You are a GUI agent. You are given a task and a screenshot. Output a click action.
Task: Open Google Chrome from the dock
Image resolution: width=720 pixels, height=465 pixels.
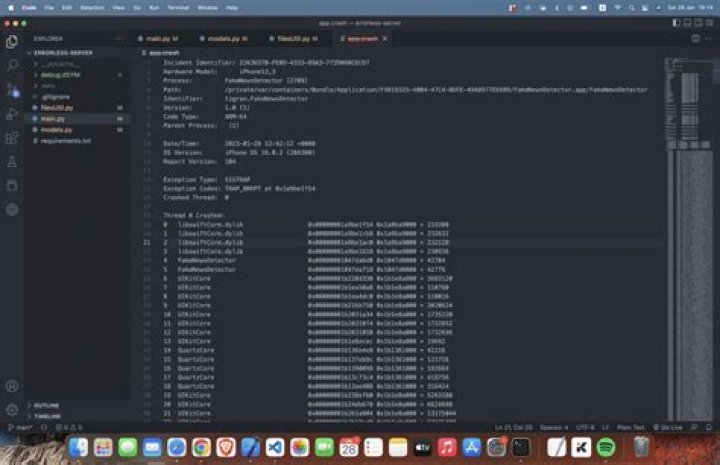(201, 448)
